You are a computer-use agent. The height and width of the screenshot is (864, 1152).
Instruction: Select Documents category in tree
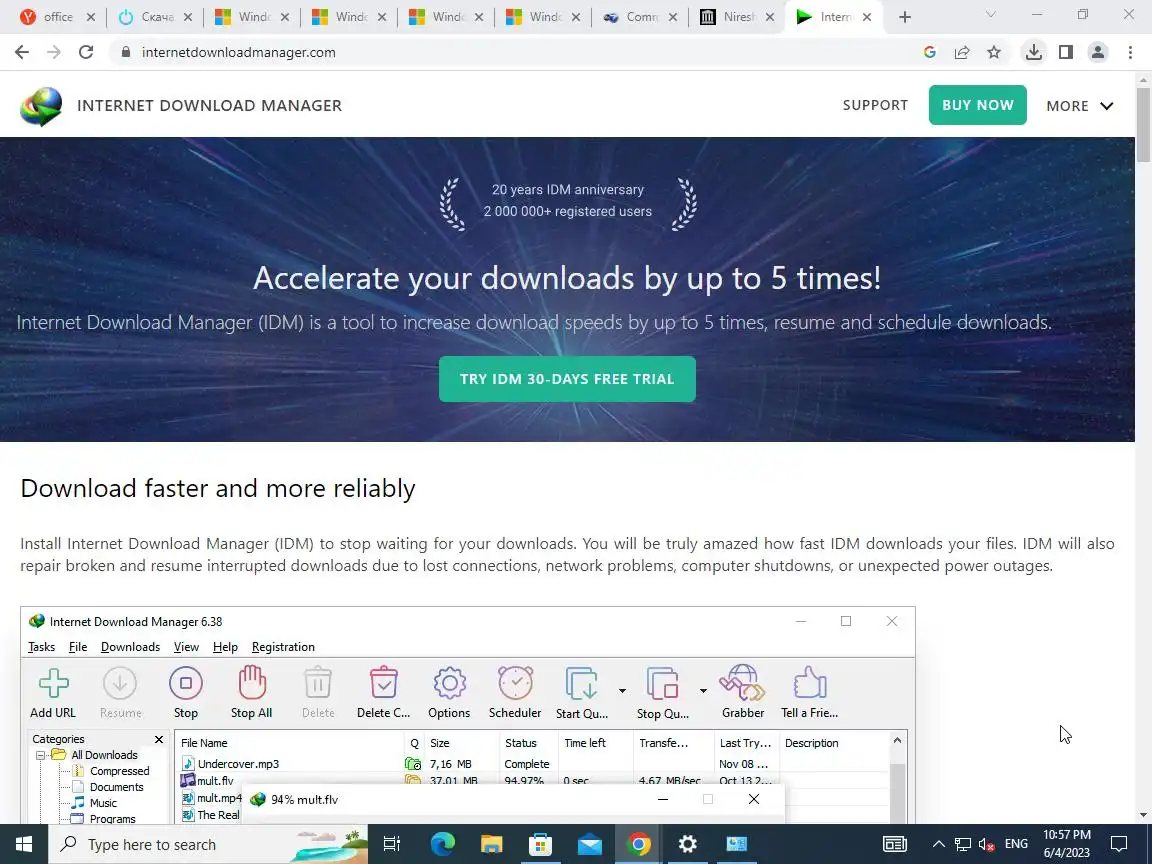(116, 788)
